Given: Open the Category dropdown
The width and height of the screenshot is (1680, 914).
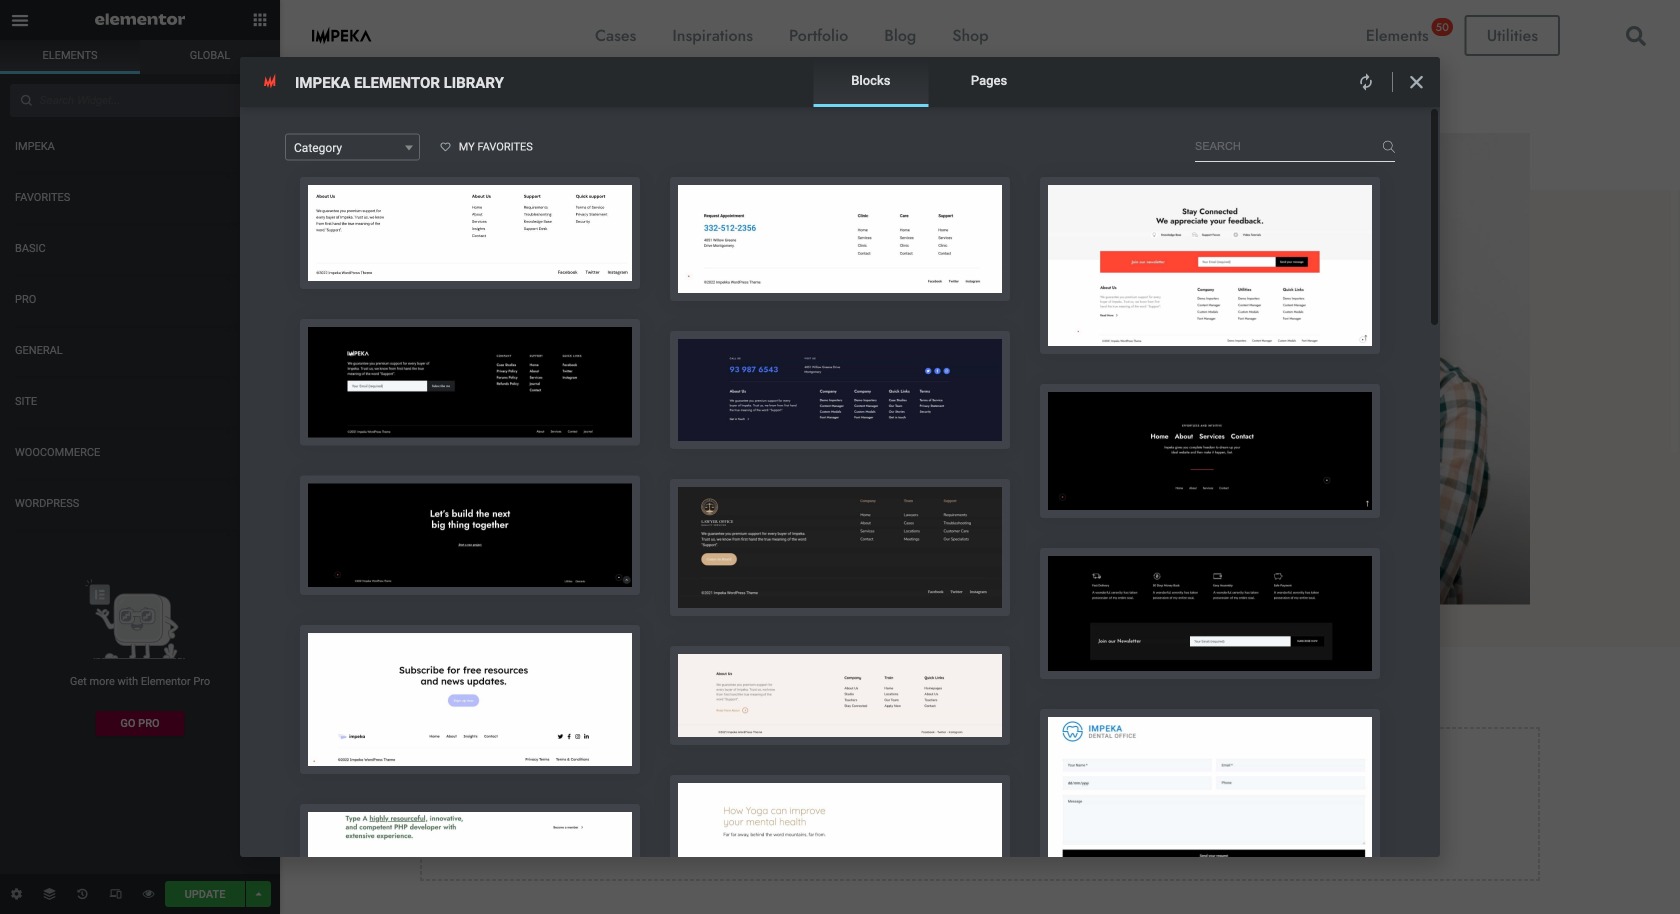Looking at the screenshot, I should coord(352,147).
